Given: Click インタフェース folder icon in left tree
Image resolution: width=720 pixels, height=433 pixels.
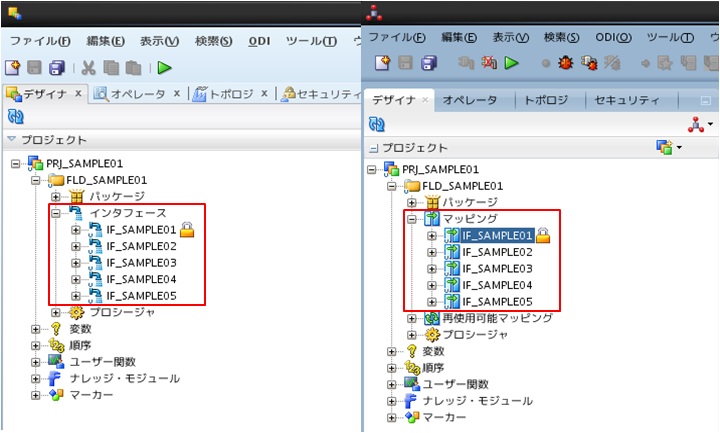Looking at the screenshot, I should click(x=76, y=212).
